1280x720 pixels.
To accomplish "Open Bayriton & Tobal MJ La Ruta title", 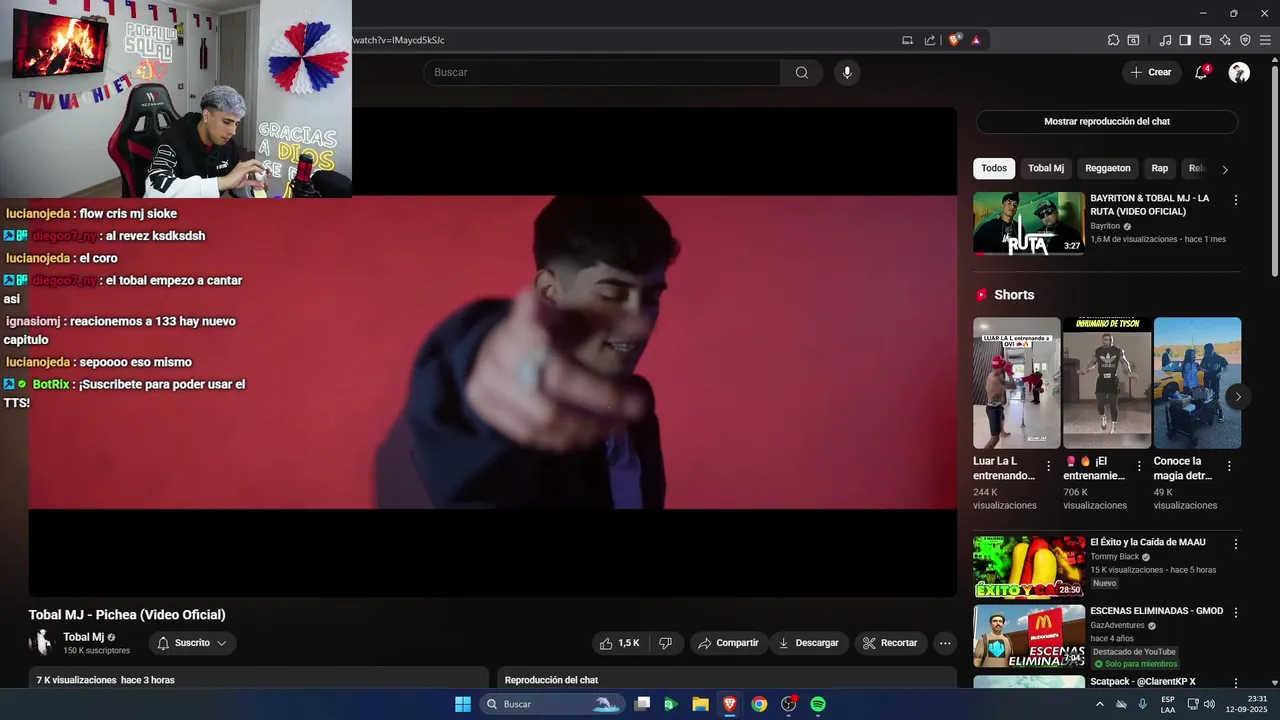I will (1149, 205).
